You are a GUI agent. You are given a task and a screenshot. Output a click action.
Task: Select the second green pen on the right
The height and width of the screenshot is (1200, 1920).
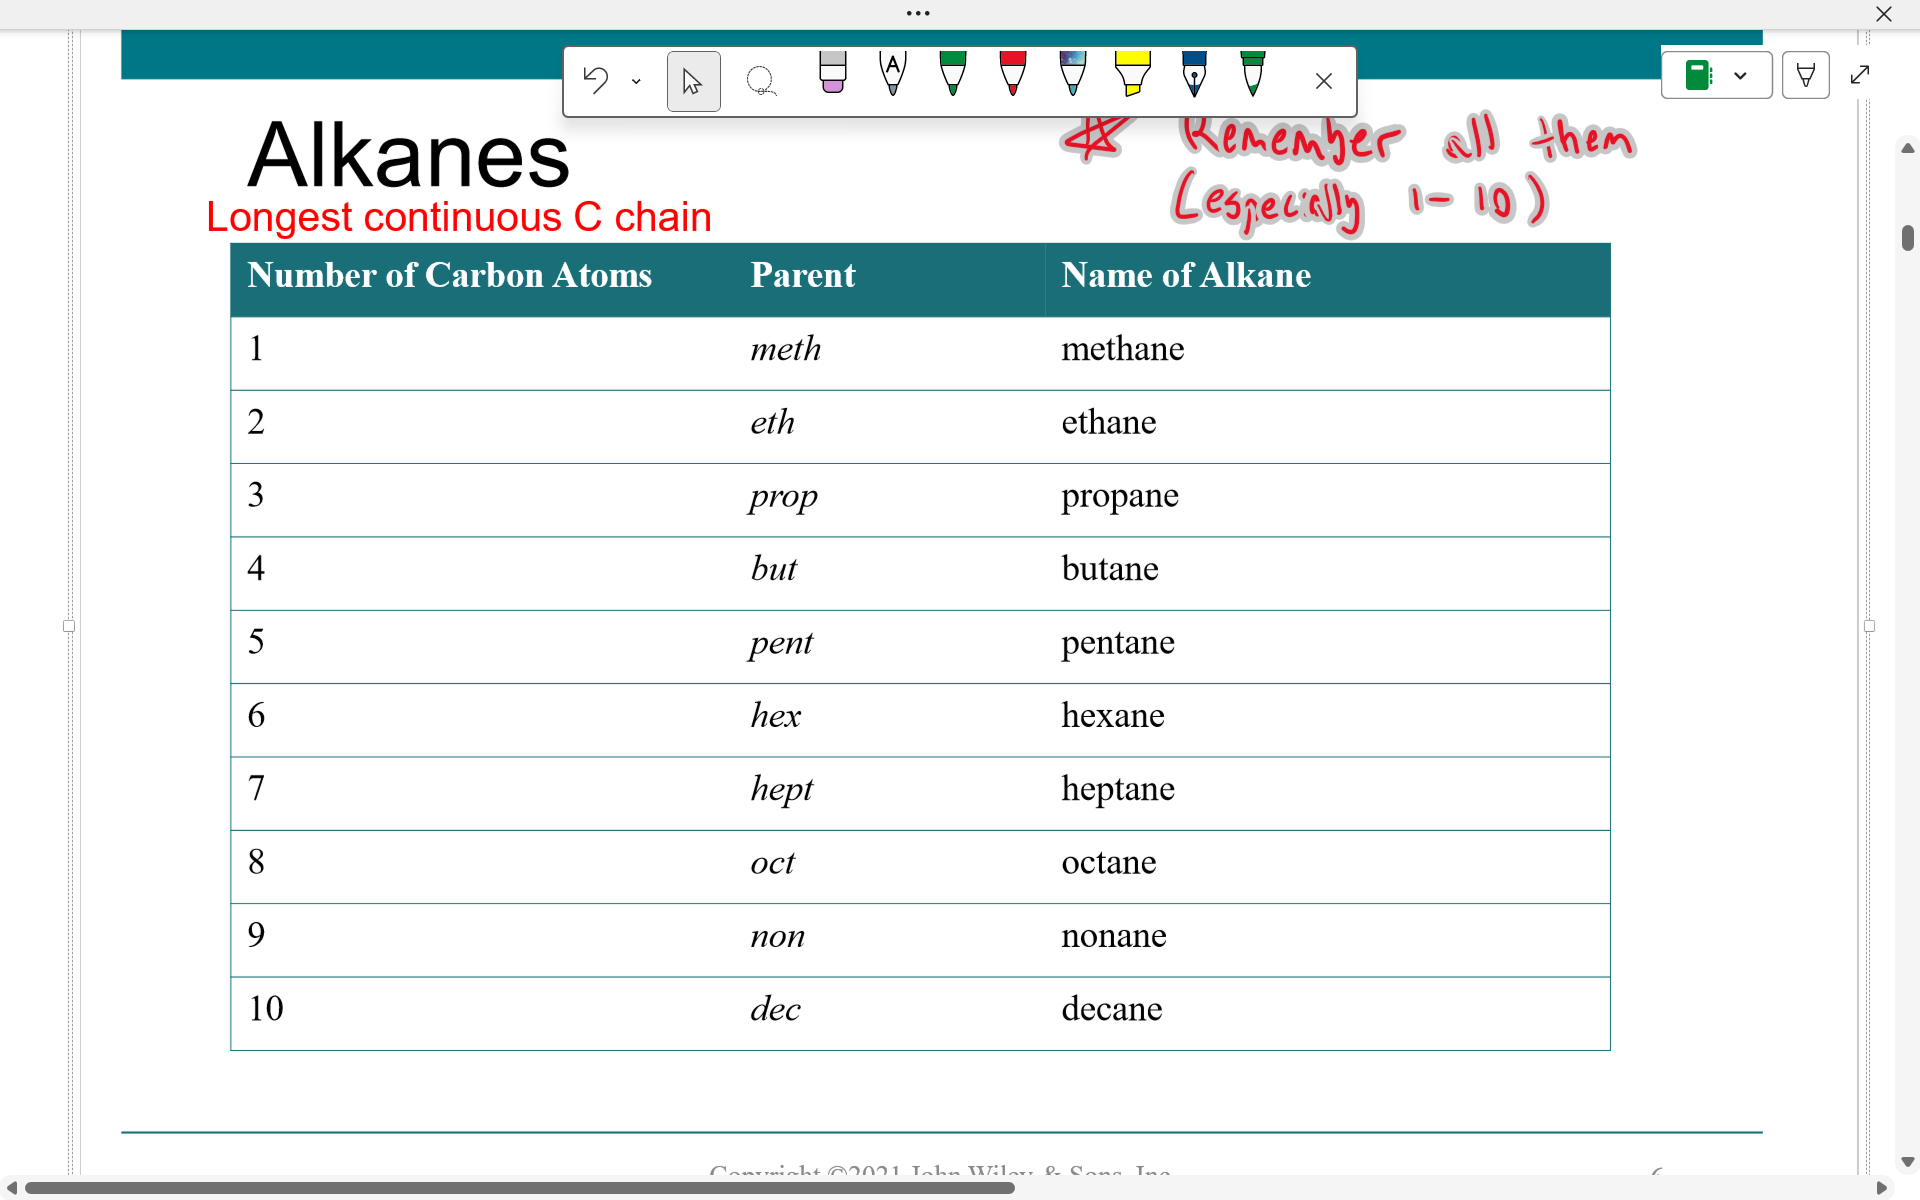[1252, 74]
